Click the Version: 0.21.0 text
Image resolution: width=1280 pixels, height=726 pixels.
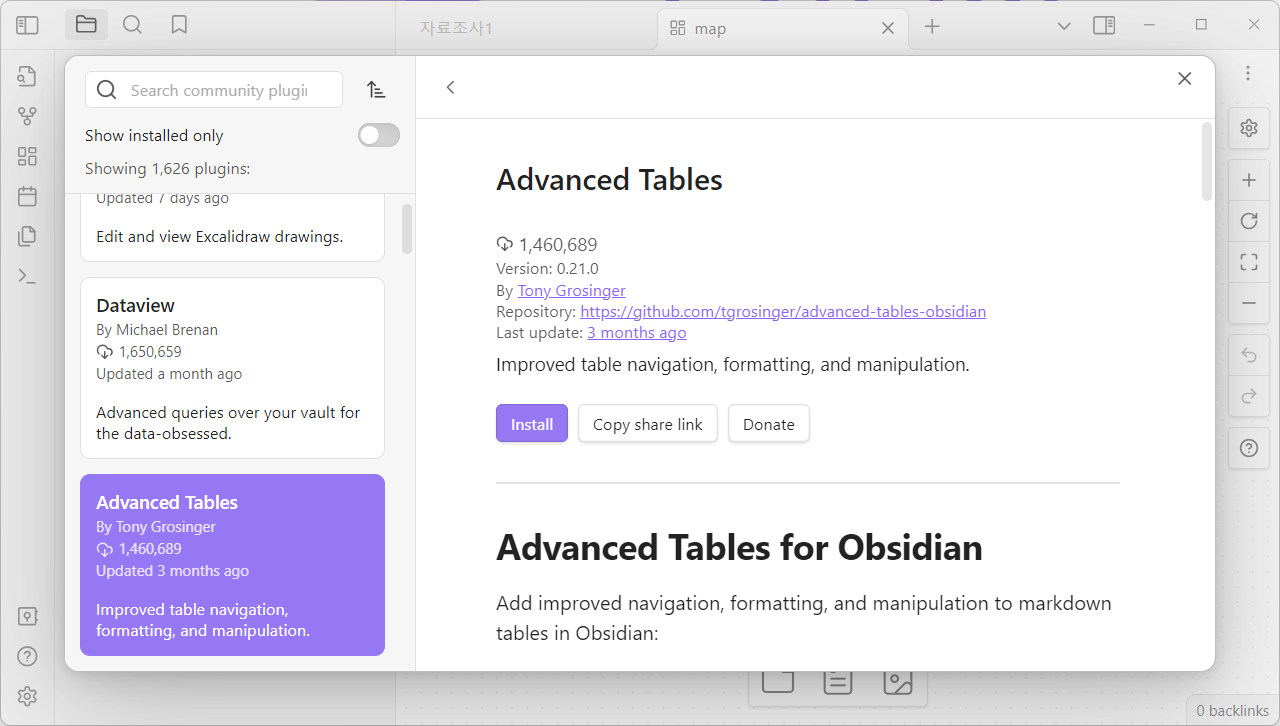[547, 269]
